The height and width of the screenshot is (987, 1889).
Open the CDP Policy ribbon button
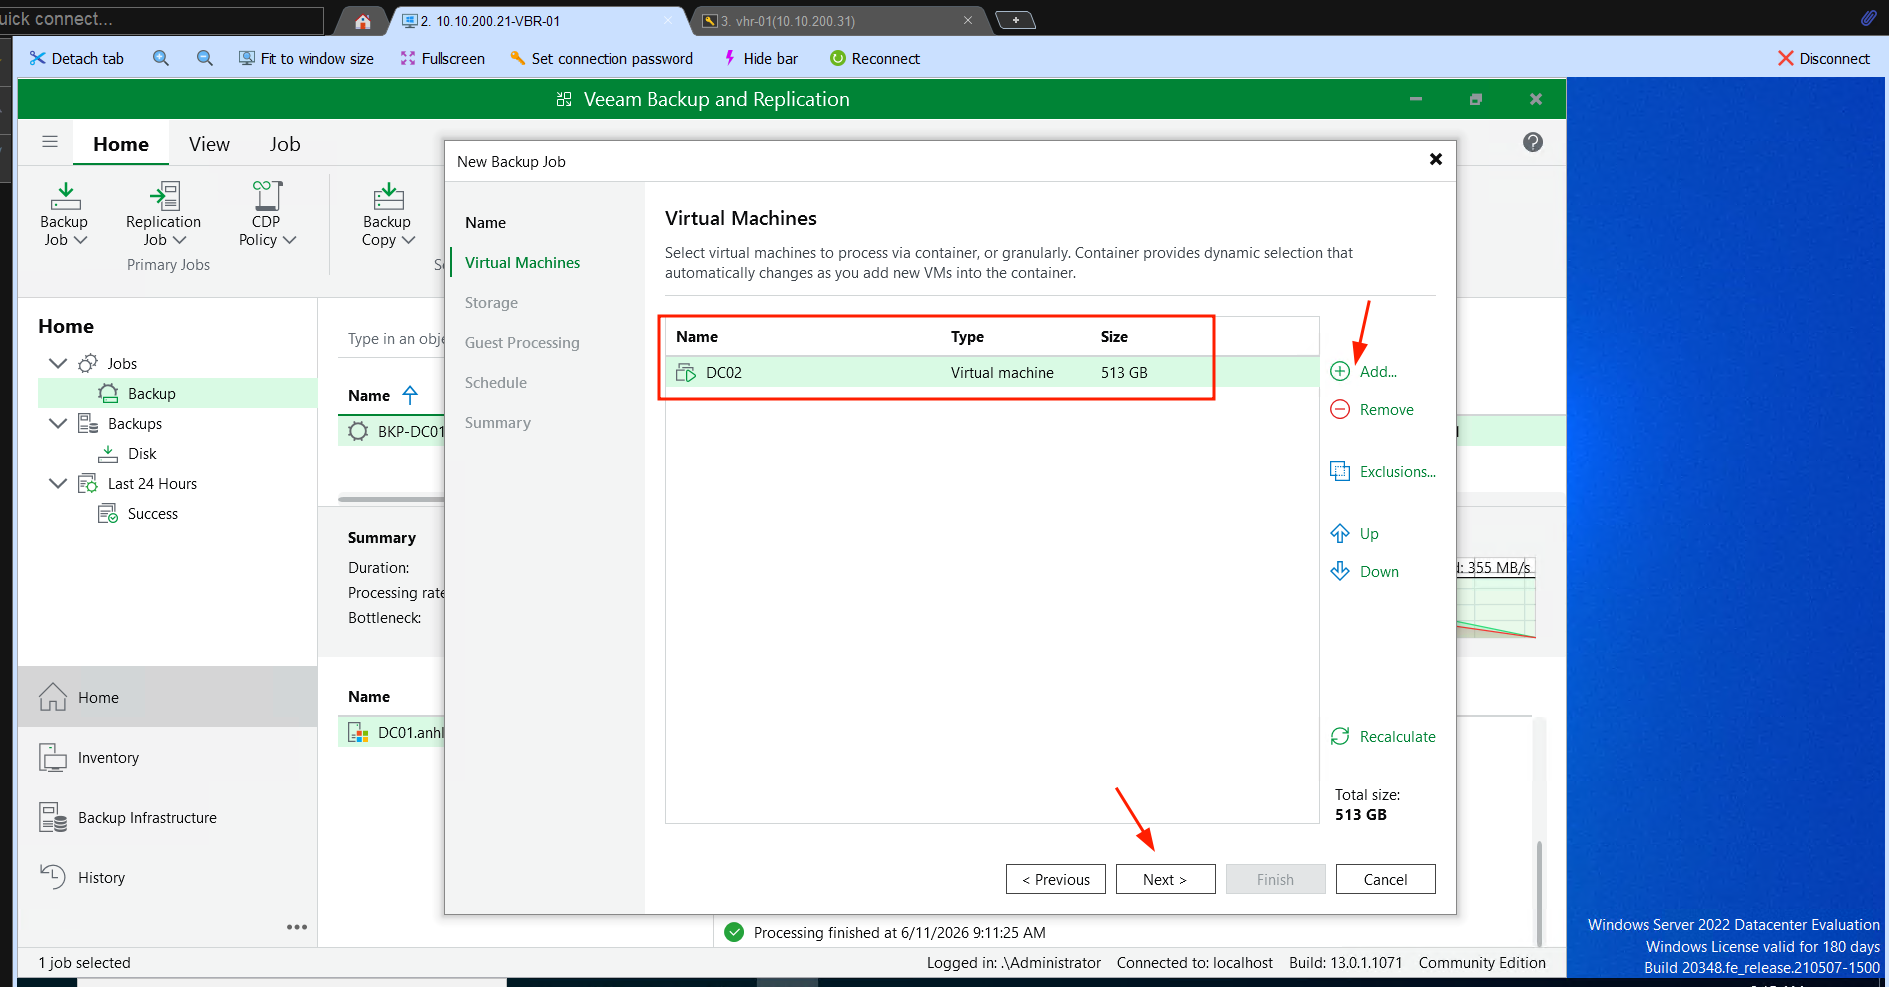click(x=267, y=214)
